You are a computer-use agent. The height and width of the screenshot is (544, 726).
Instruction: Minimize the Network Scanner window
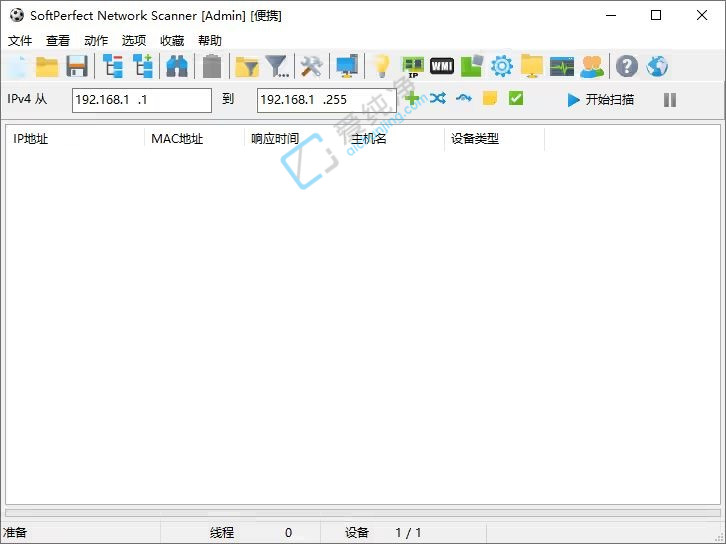[x=611, y=15]
